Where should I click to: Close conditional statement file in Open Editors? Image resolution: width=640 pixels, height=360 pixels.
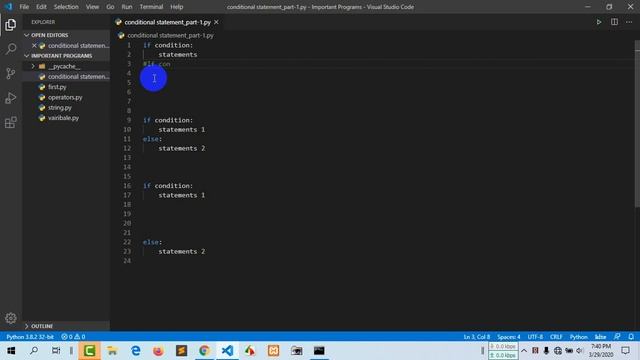[x=34, y=46]
